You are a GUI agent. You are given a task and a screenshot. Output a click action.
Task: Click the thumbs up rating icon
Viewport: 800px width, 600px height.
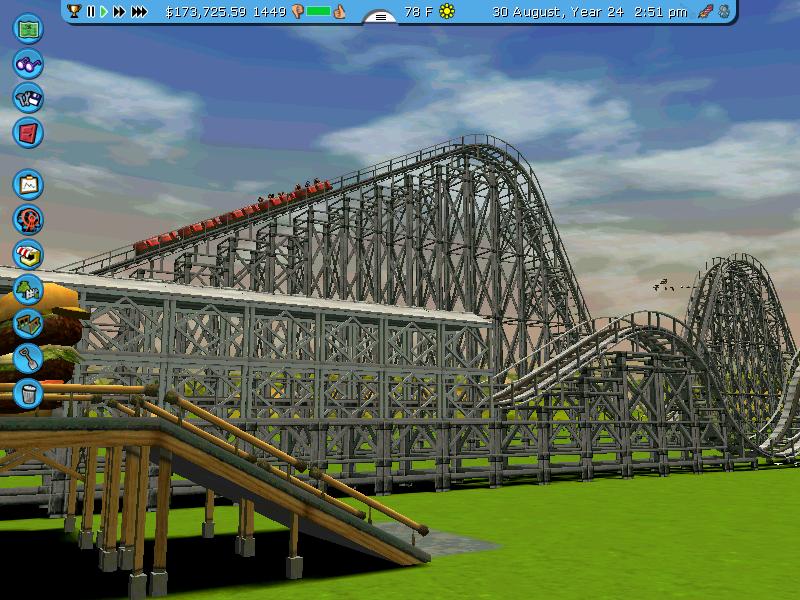click(339, 11)
